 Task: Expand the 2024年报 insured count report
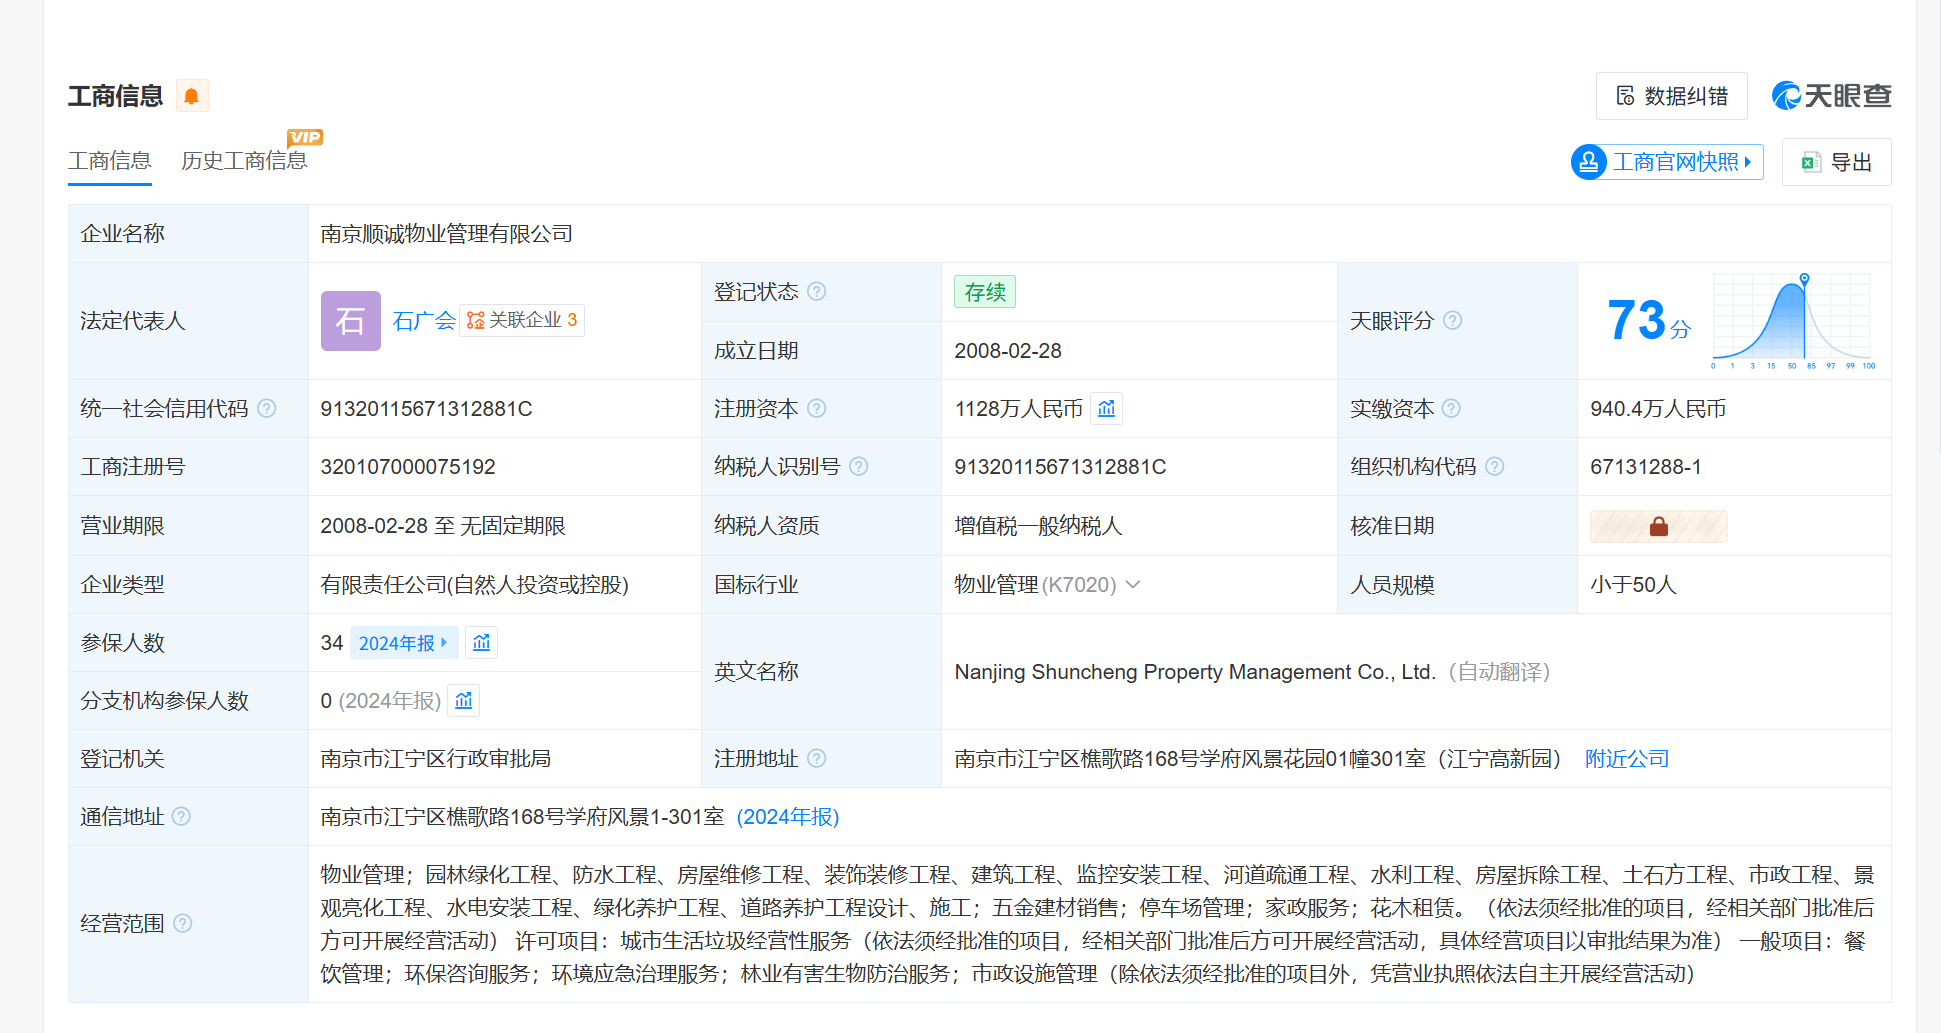point(403,643)
